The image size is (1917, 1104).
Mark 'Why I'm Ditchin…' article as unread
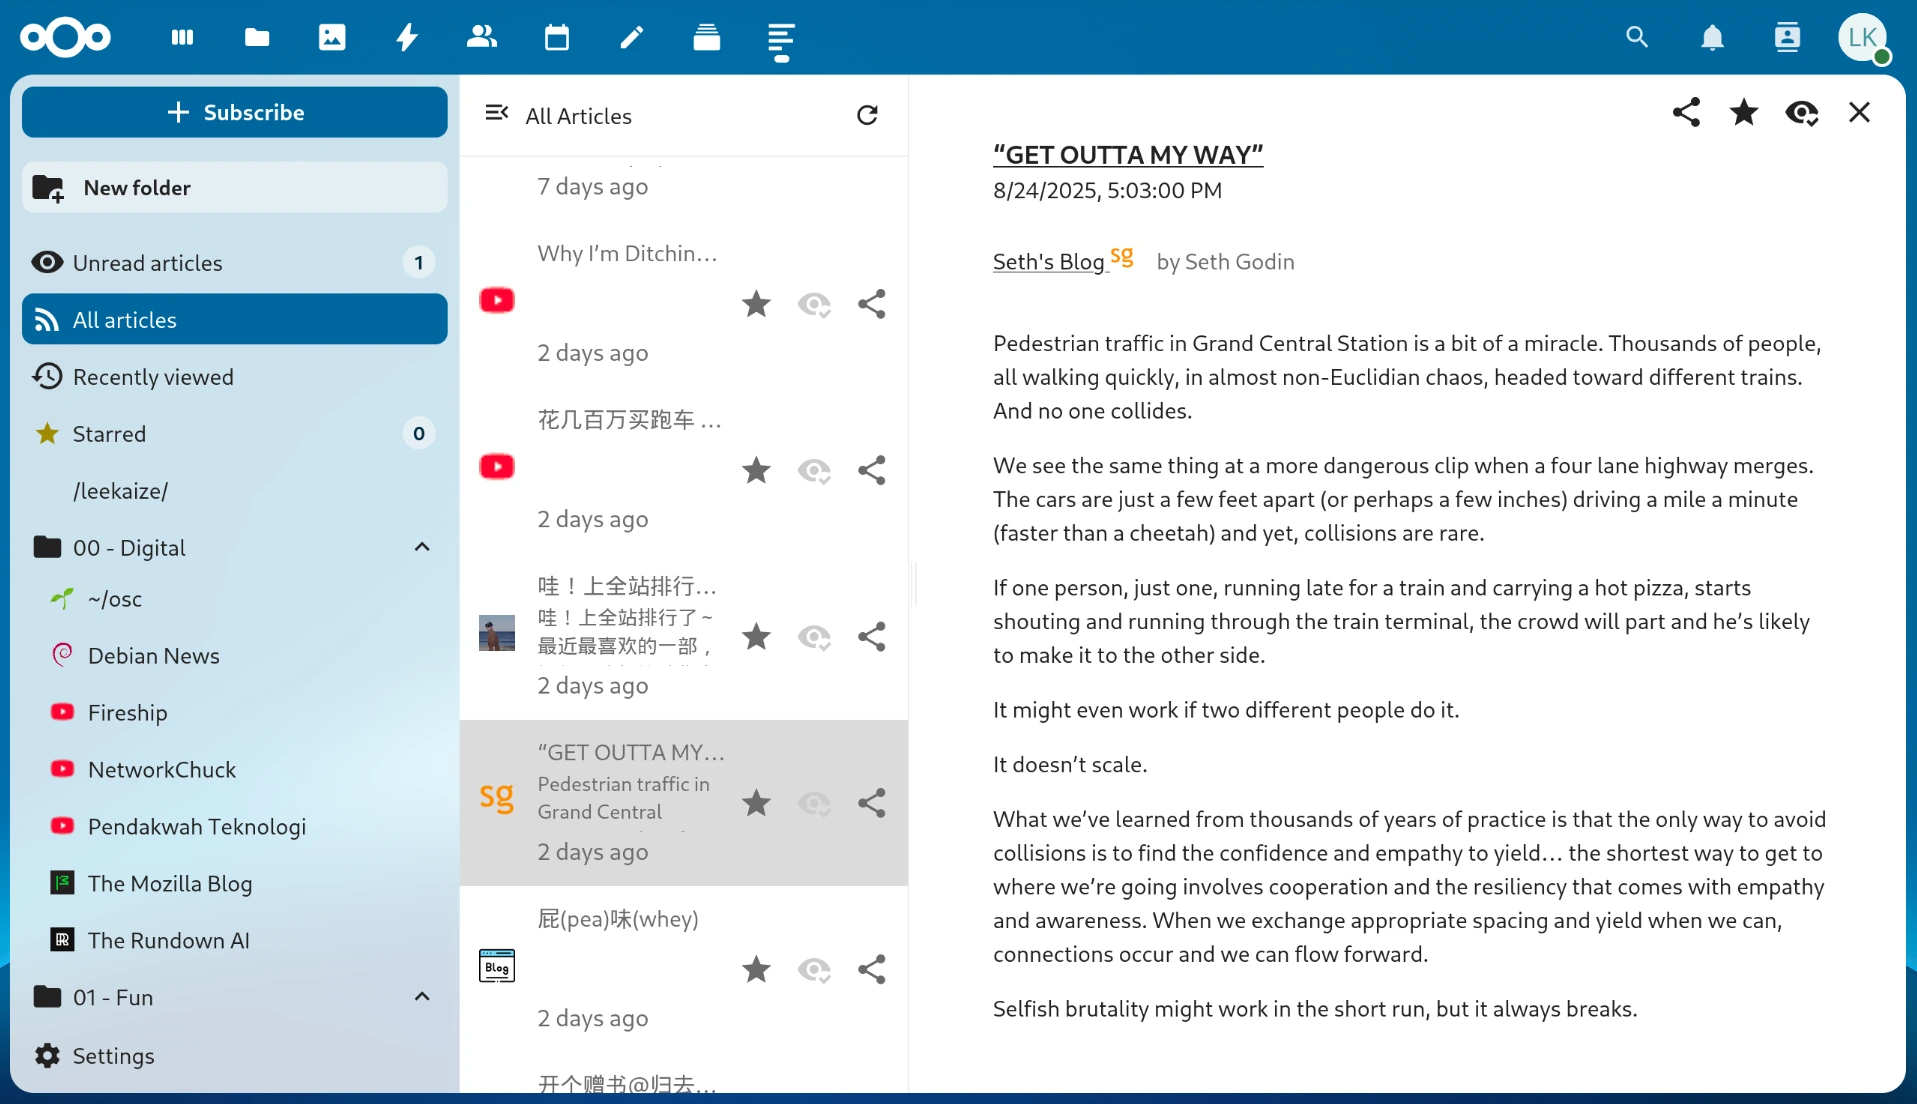coord(814,304)
